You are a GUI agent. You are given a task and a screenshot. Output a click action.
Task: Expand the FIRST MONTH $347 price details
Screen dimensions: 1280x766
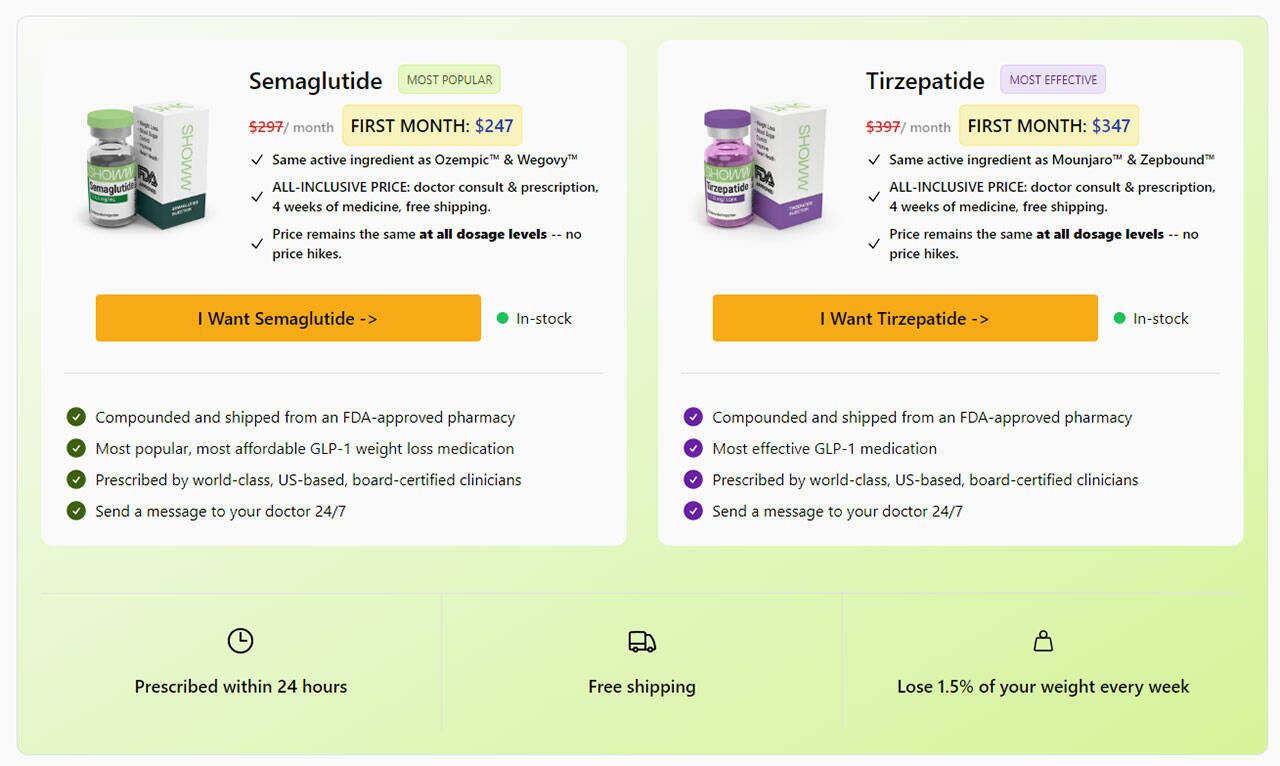1048,125
